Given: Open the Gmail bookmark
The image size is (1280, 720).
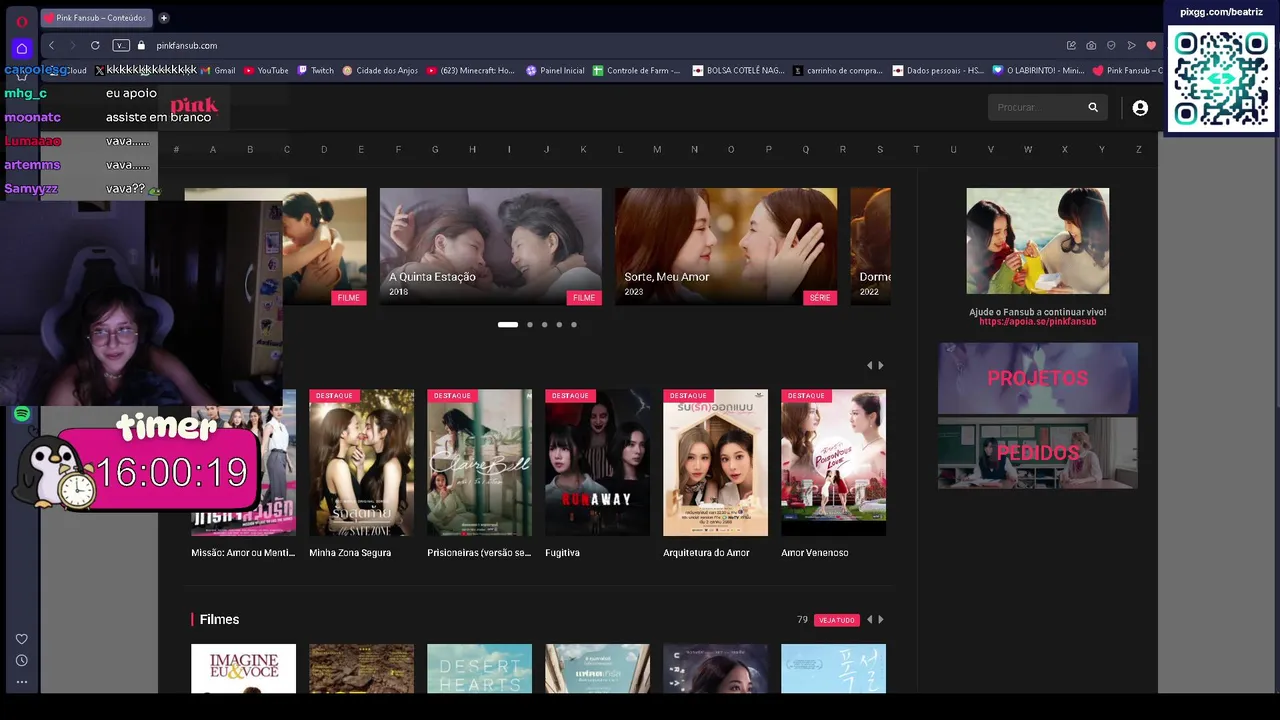Looking at the screenshot, I should (218, 70).
